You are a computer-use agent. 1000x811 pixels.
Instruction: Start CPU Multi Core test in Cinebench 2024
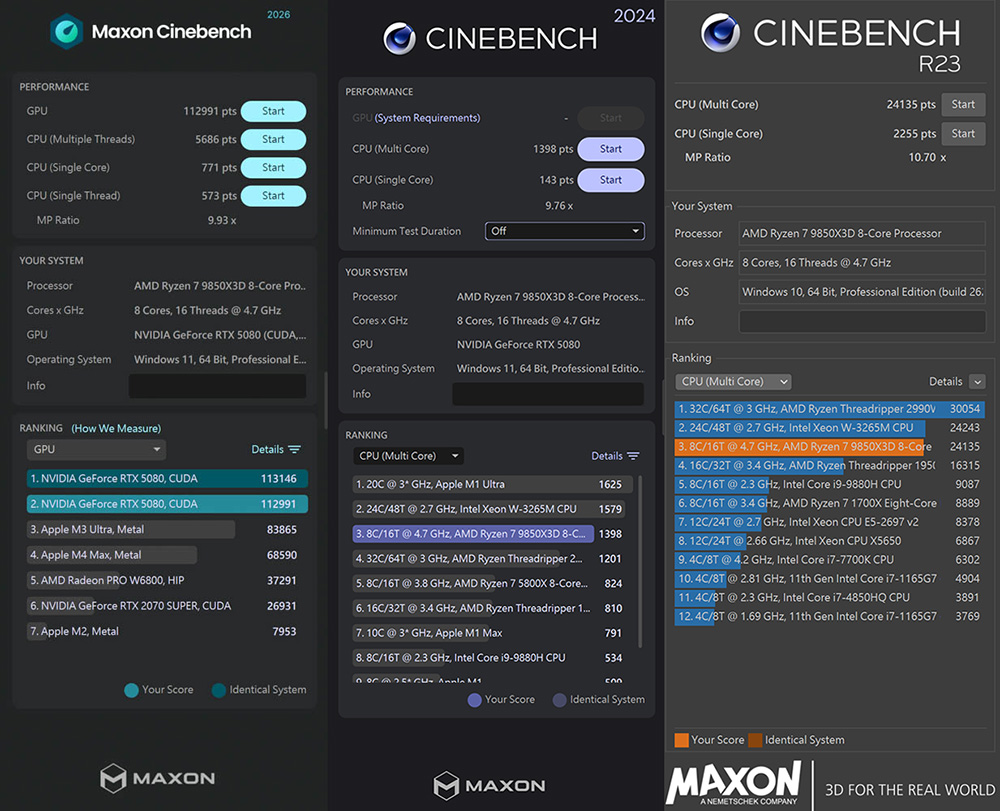(611, 149)
